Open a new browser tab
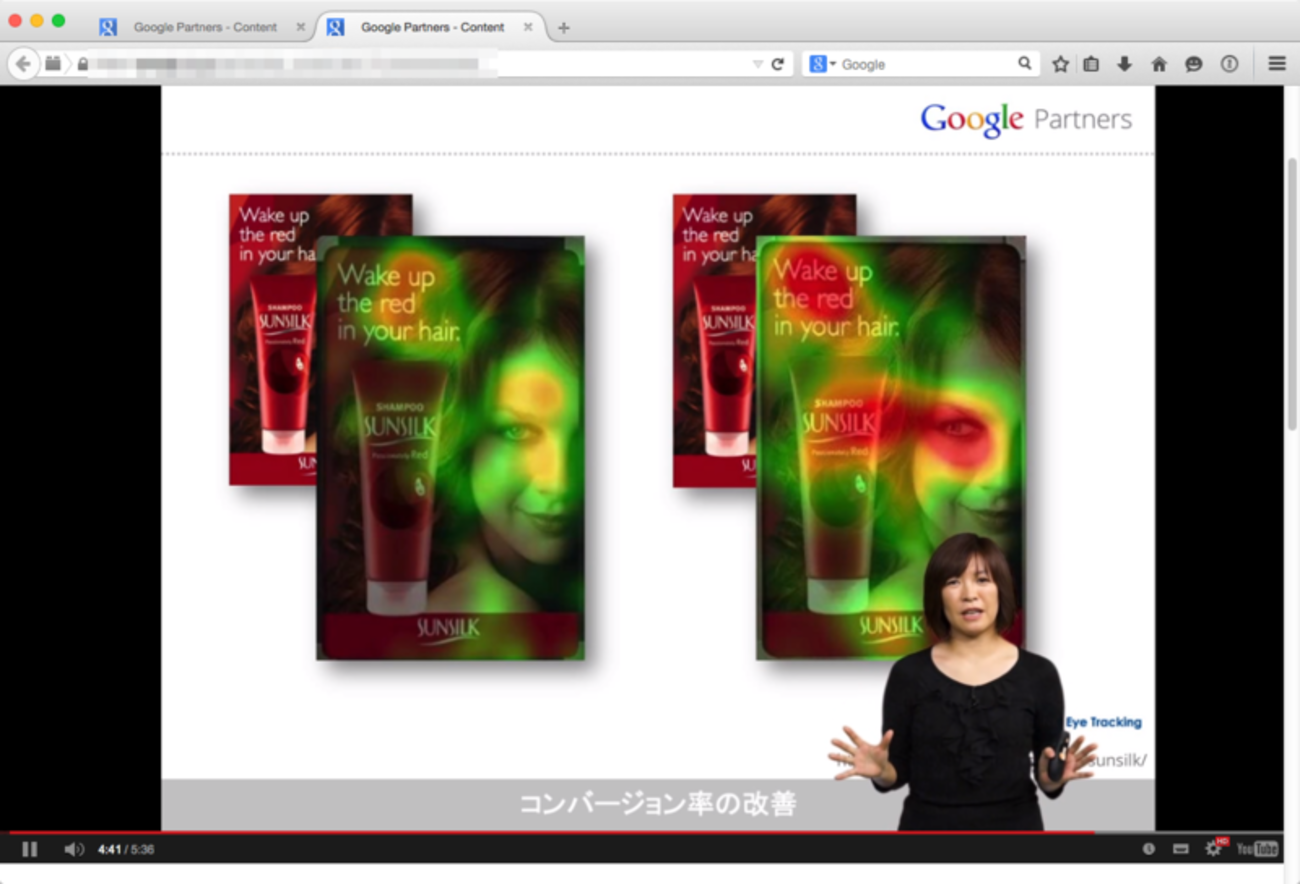 (564, 28)
